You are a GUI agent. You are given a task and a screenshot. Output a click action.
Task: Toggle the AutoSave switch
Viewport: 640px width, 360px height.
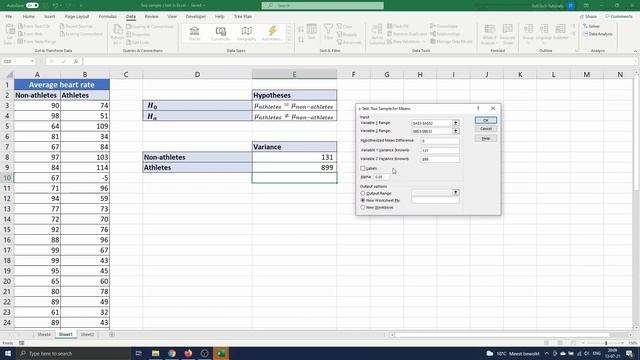[32, 5]
